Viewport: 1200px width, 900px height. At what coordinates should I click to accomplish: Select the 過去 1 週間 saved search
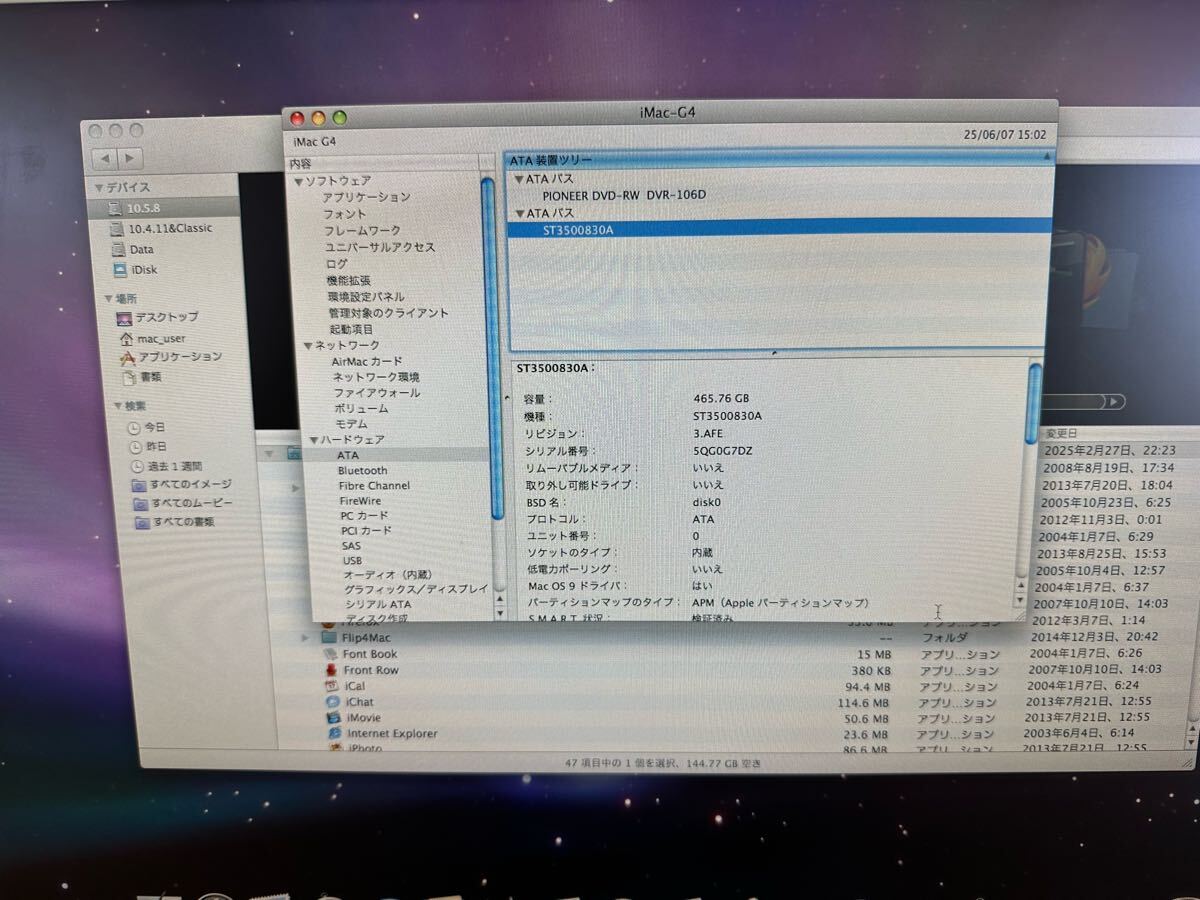point(174,466)
